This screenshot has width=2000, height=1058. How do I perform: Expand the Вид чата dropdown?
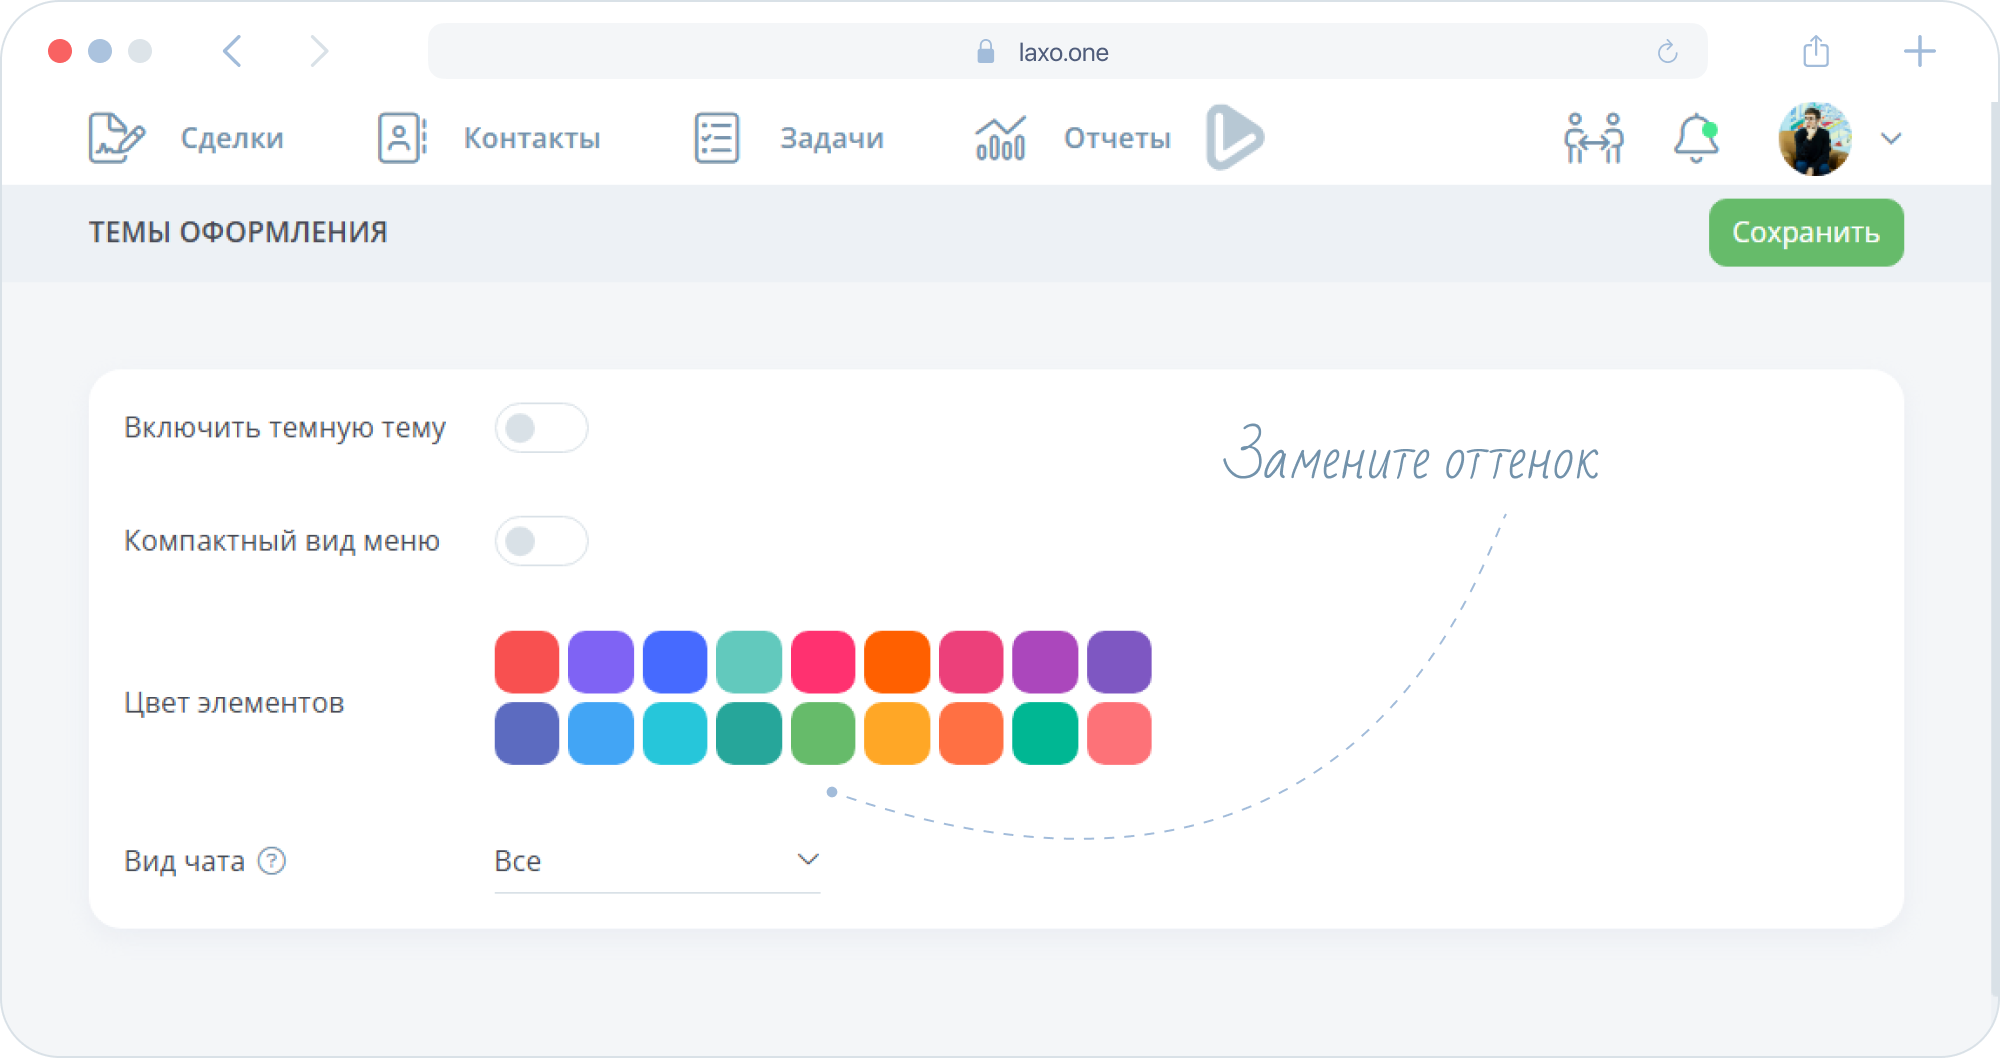(x=657, y=860)
